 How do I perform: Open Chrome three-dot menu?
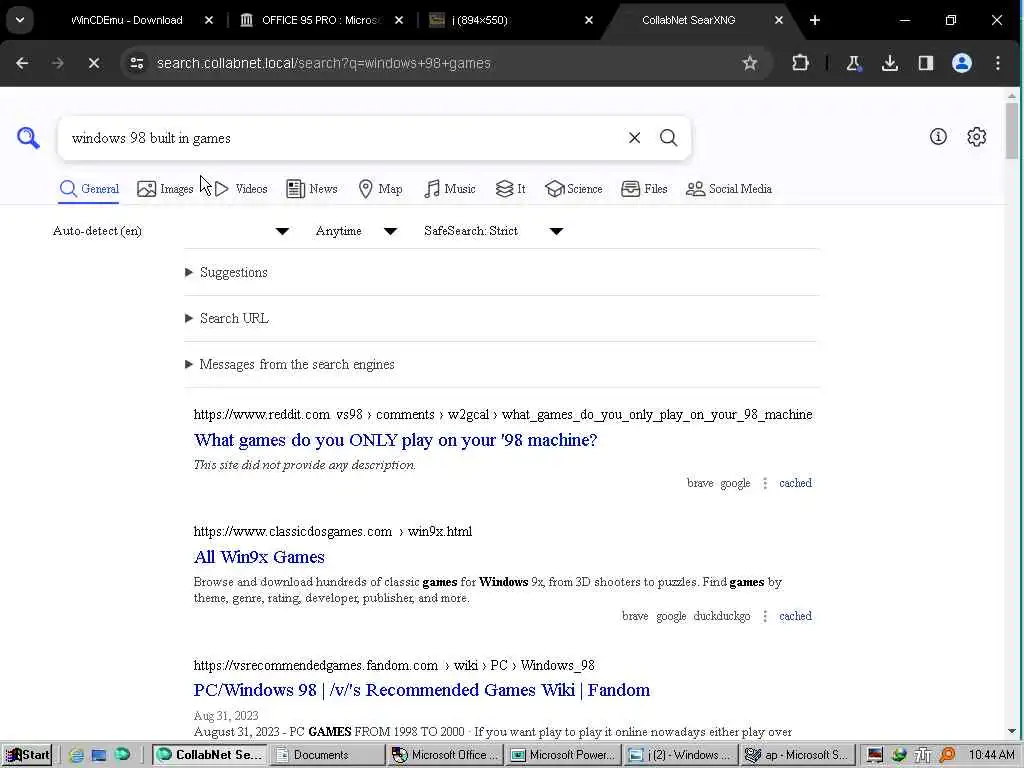click(997, 63)
